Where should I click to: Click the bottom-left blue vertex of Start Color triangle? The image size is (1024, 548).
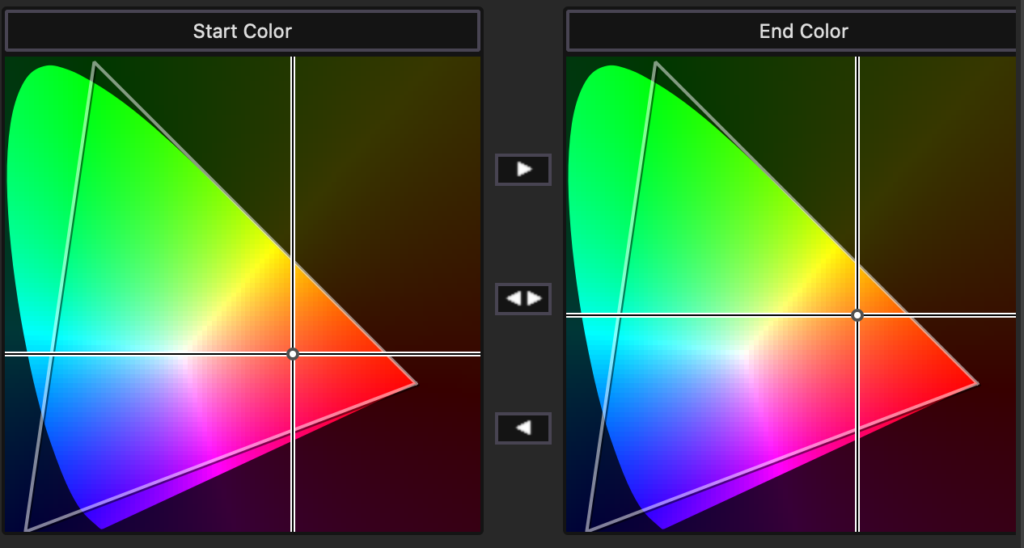pos(26,529)
